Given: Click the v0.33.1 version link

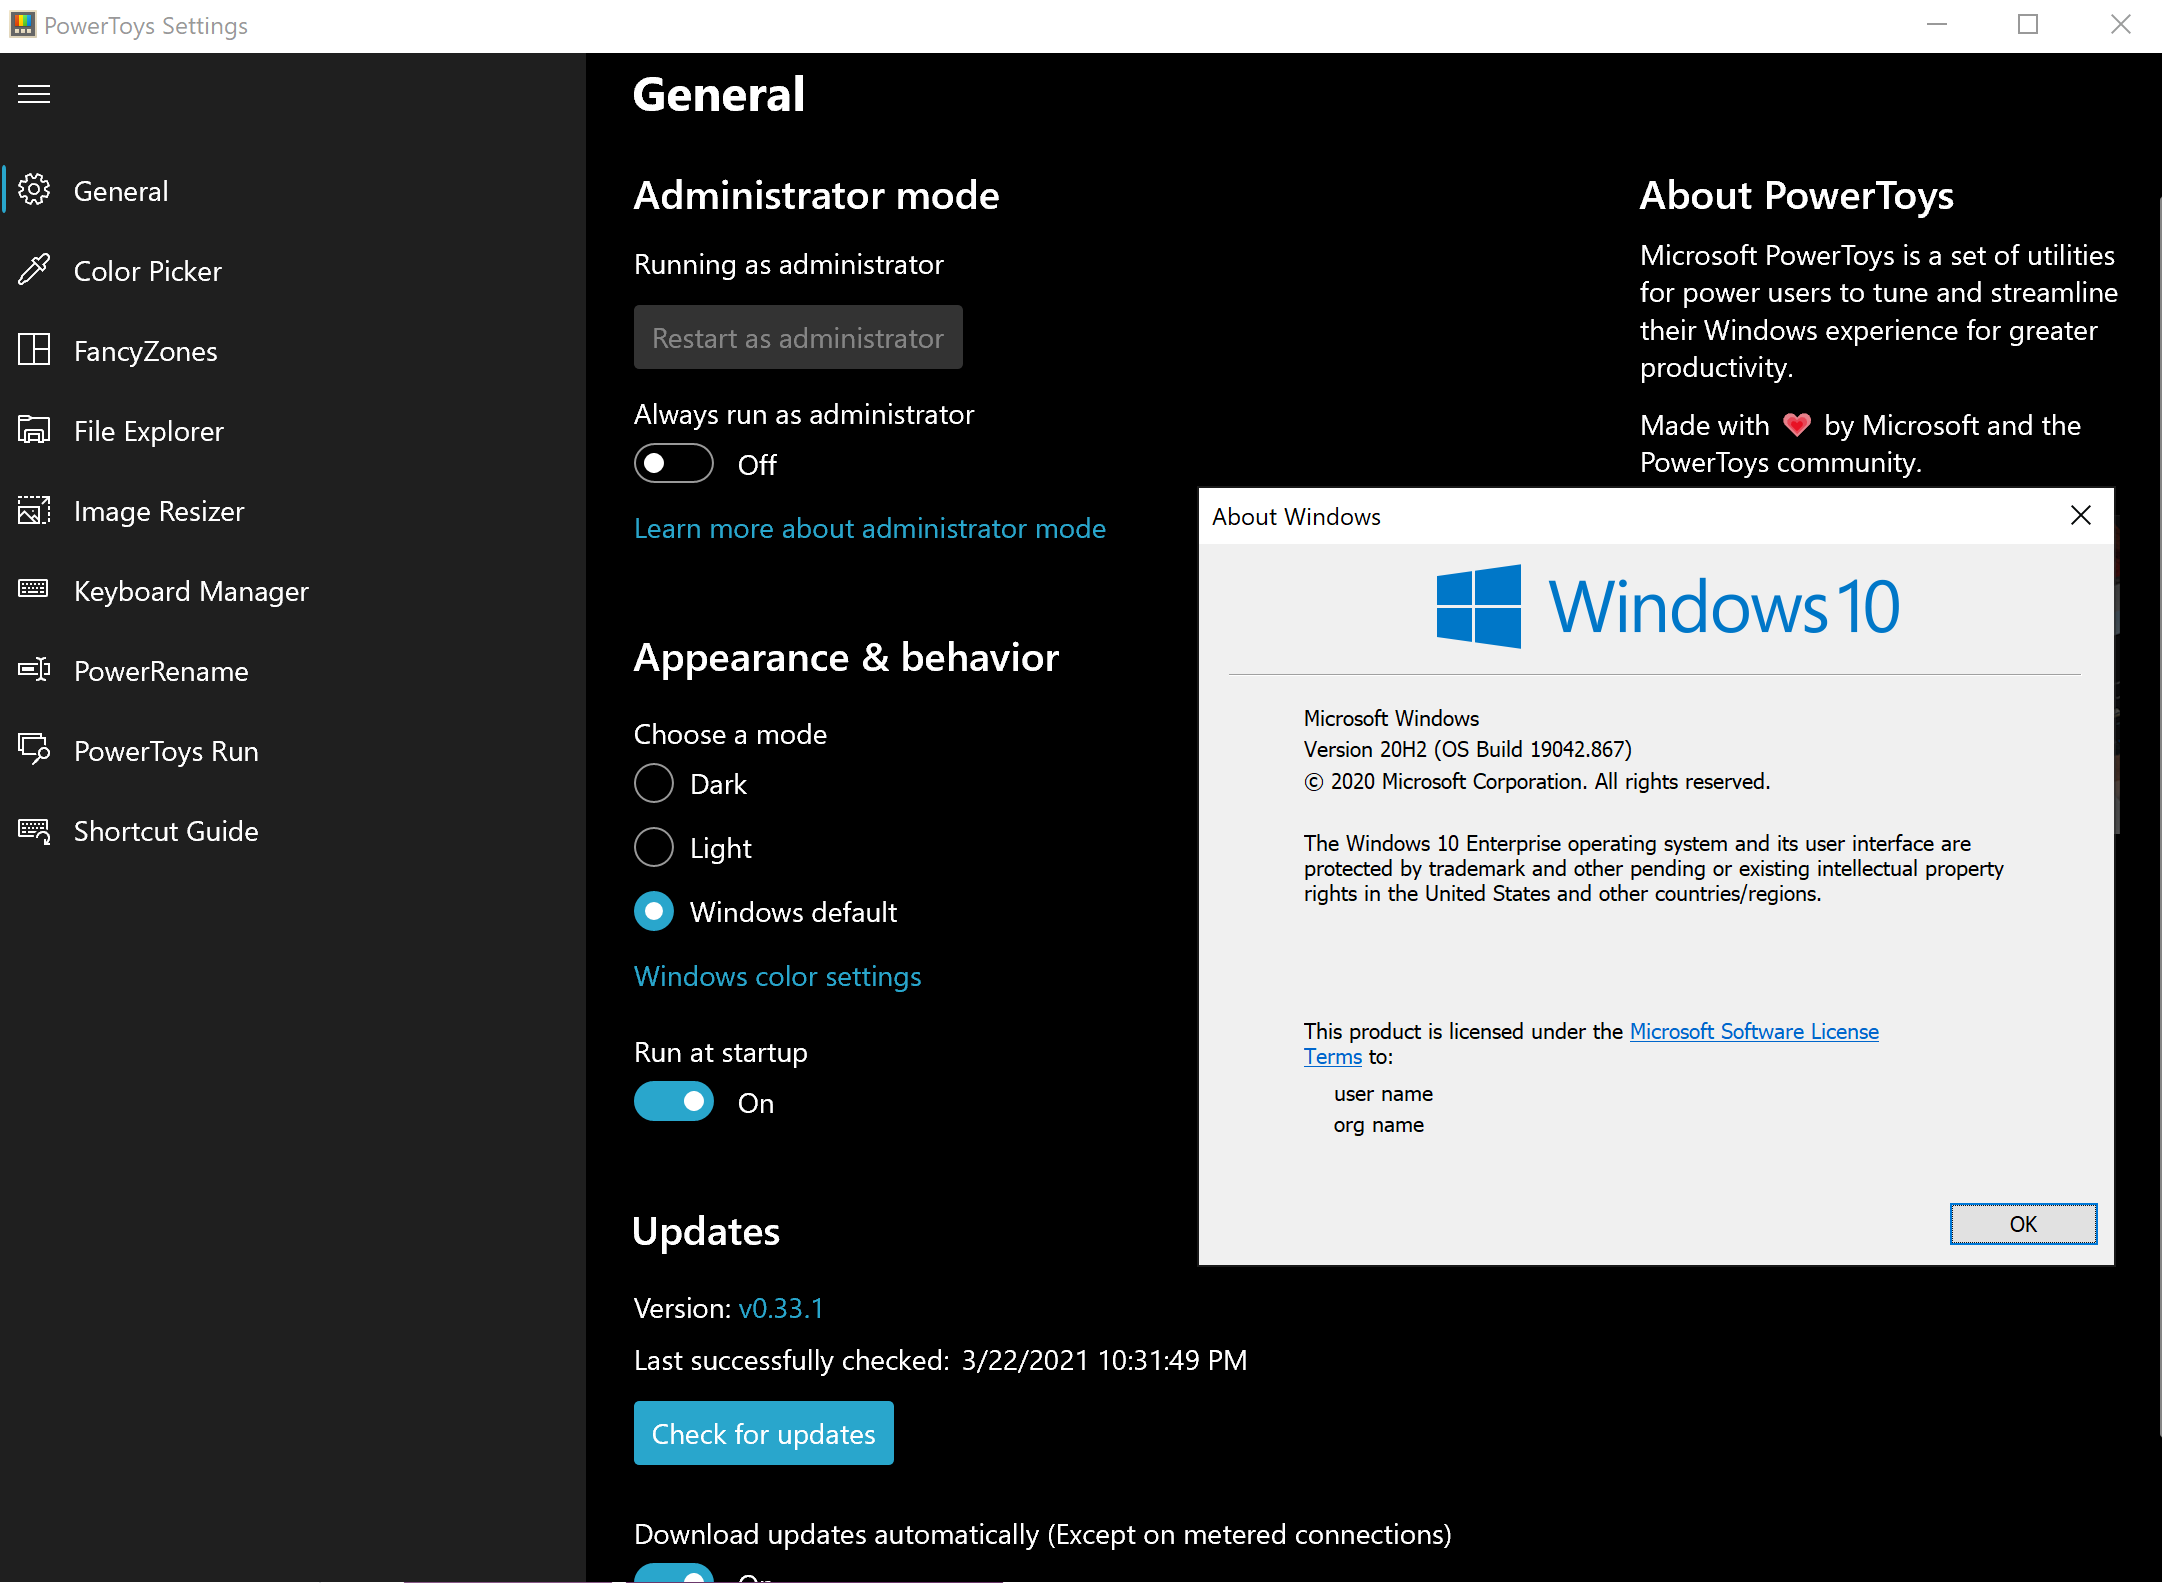Looking at the screenshot, I should [x=781, y=1307].
